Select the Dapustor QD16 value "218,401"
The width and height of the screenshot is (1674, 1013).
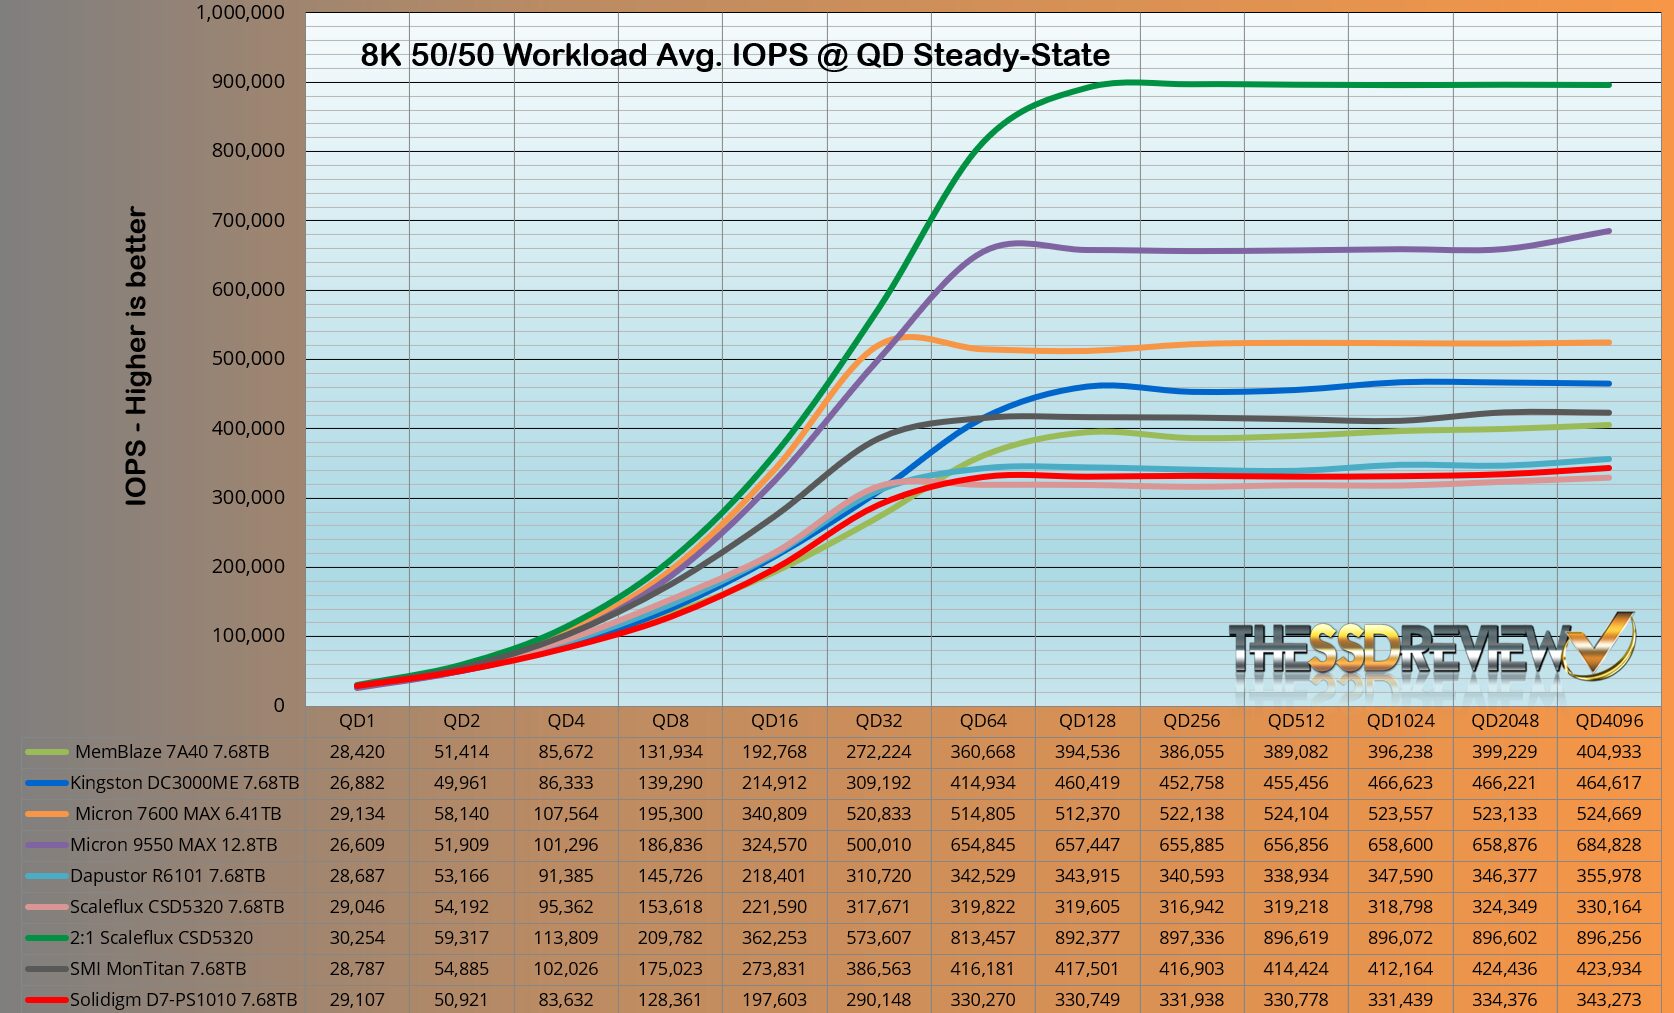(774, 876)
